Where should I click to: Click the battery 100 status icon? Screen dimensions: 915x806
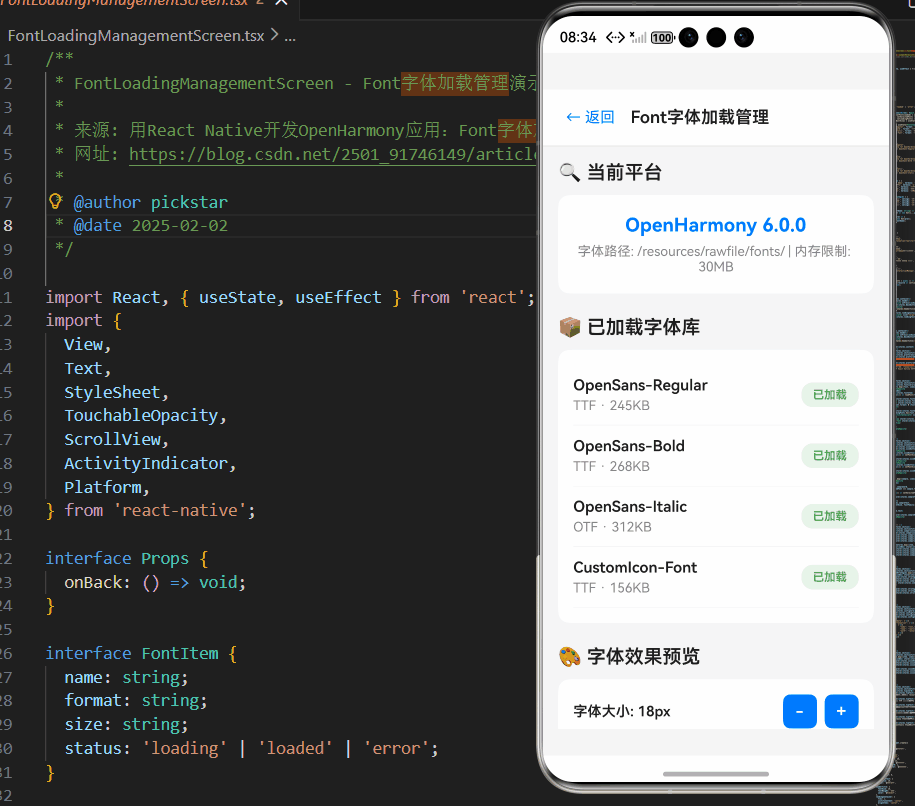tap(662, 38)
